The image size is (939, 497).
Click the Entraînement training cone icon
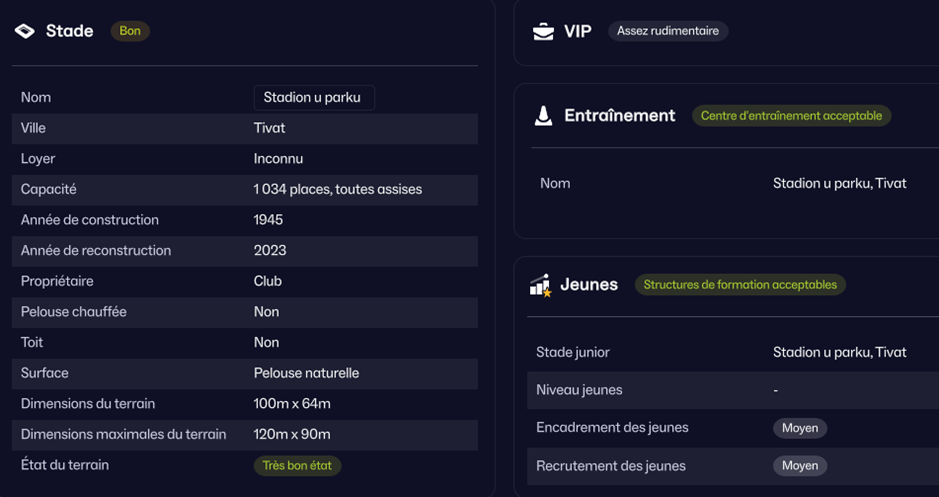click(543, 116)
